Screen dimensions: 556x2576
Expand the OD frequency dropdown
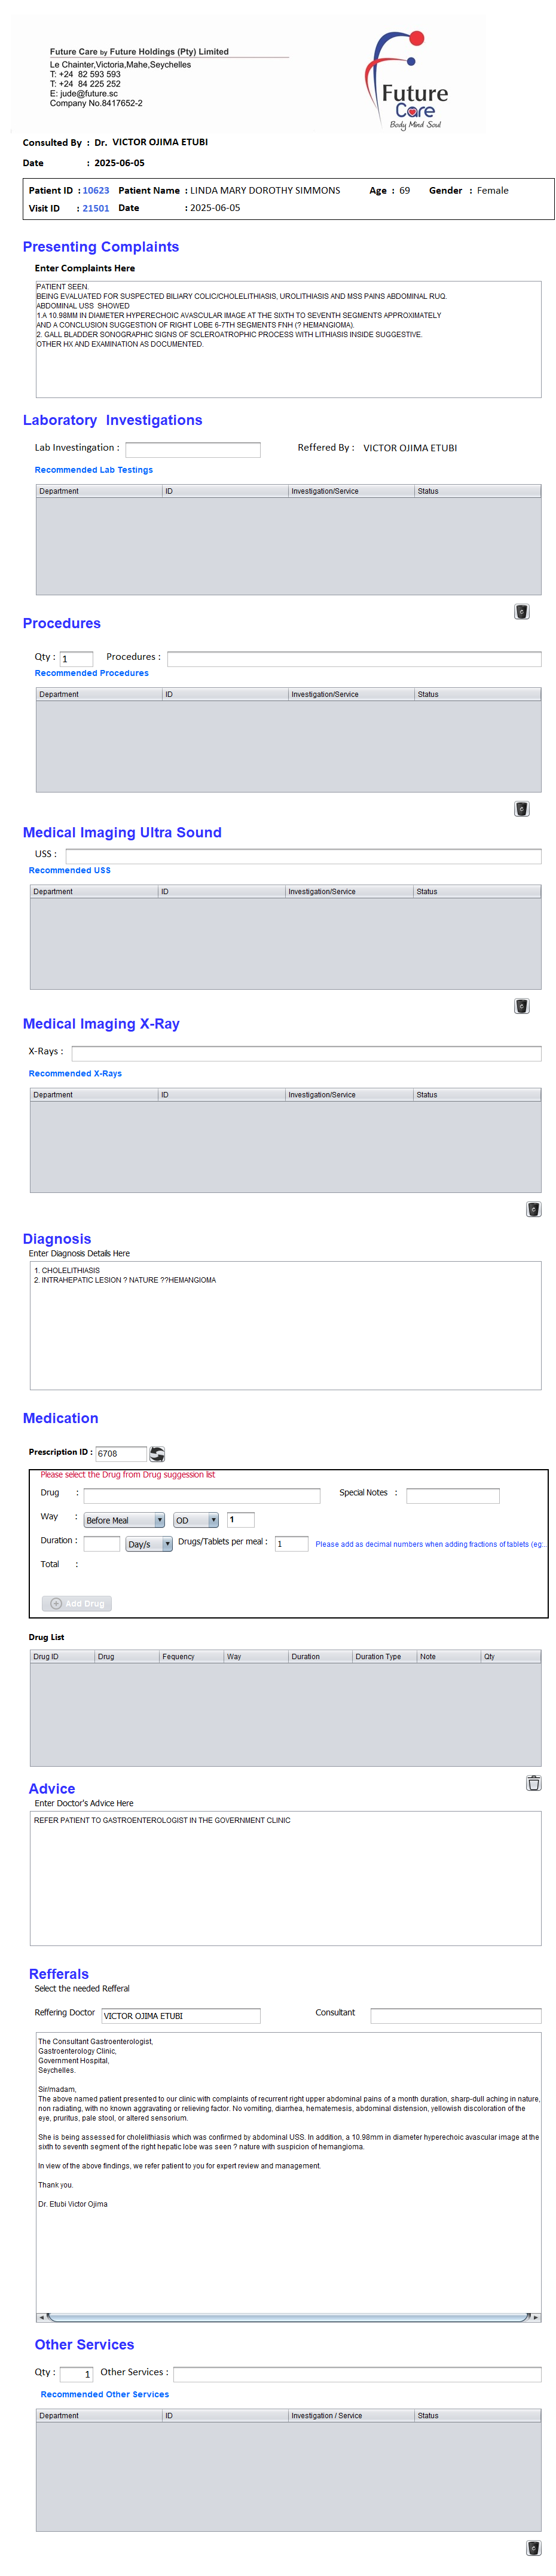pyautogui.click(x=196, y=1519)
